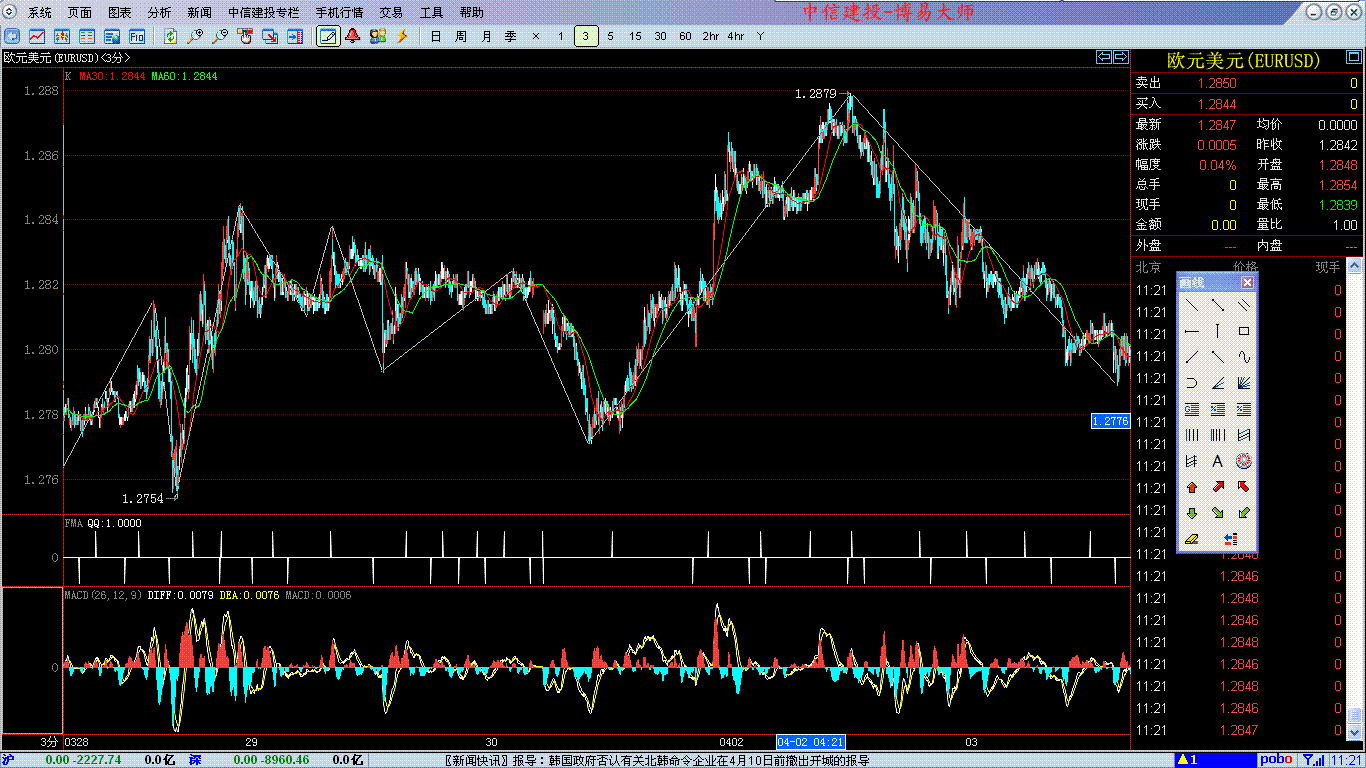The width and height of the screenshot is (1366, 768).
Task: Expand the round dropdown button beside 系统
Action: pyautogui.click(x=11, y=12)
